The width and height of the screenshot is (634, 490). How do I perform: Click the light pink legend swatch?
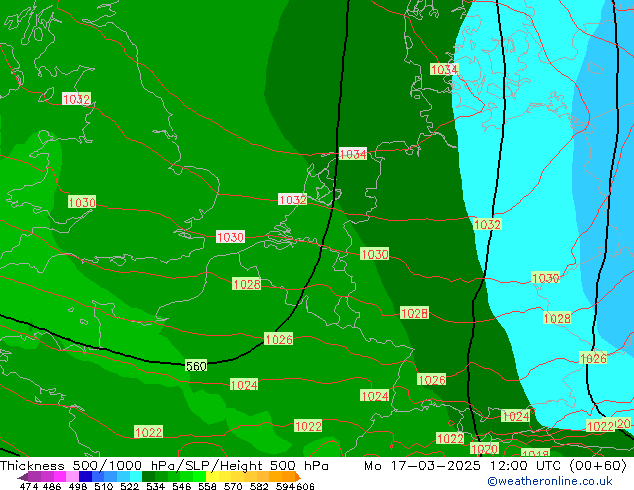tap(72, 477)
